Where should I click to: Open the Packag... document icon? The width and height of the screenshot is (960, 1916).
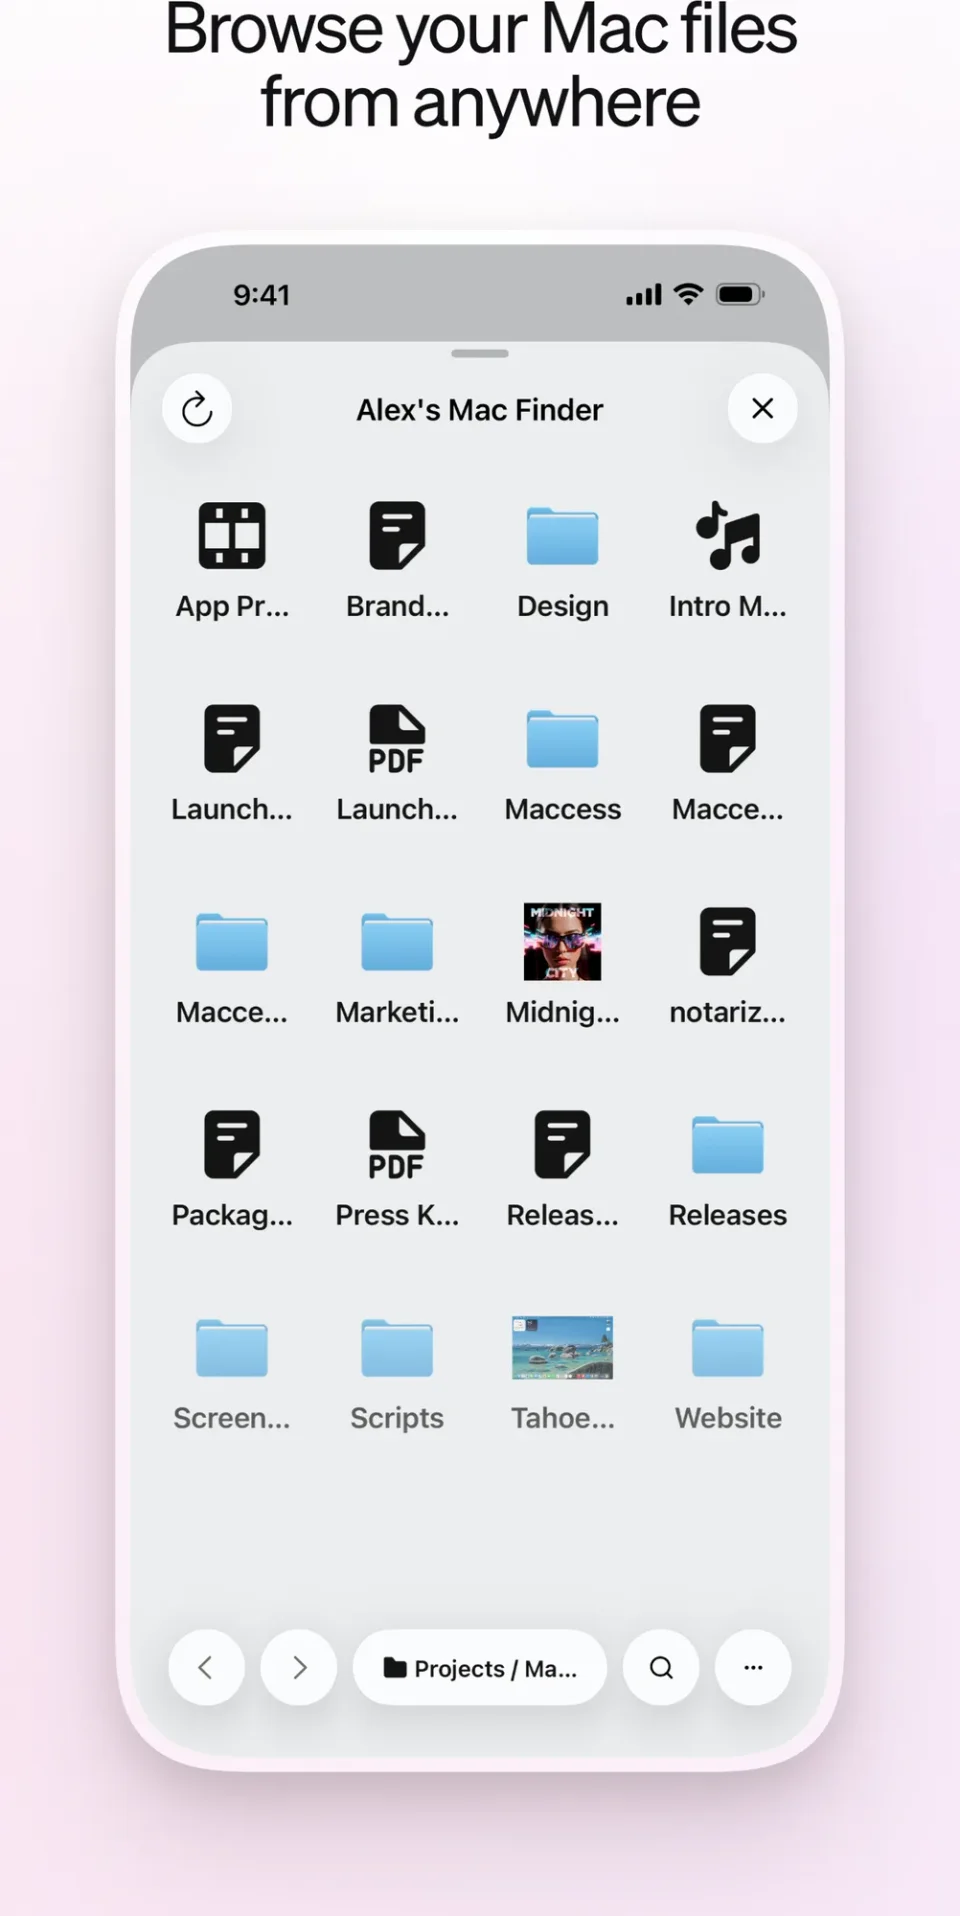pyautogui.click(x=232, y=1145)
